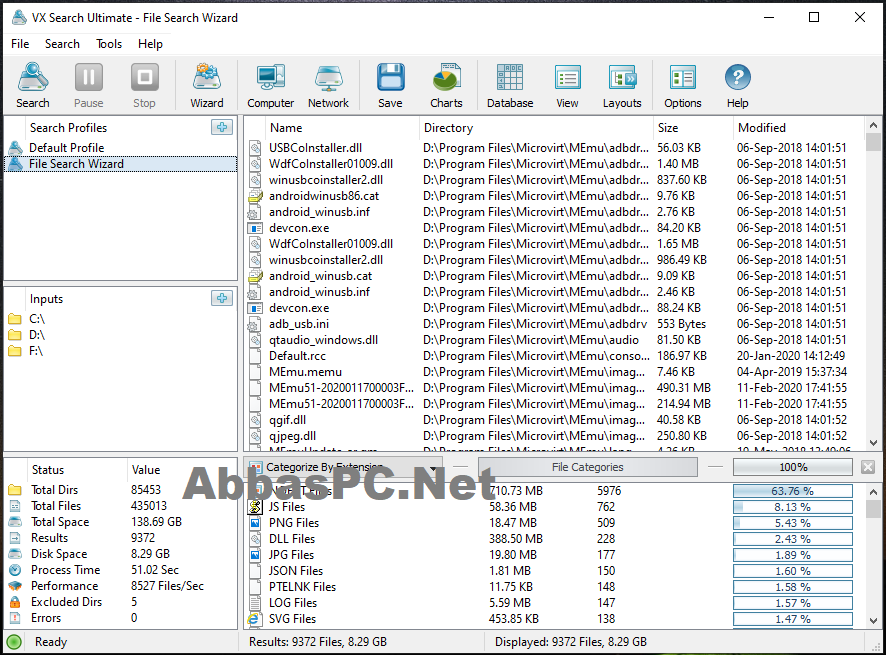Click the results list scroll down arrow
The width and height of the screenshot is (886, 655).
[x=874, y=443]
